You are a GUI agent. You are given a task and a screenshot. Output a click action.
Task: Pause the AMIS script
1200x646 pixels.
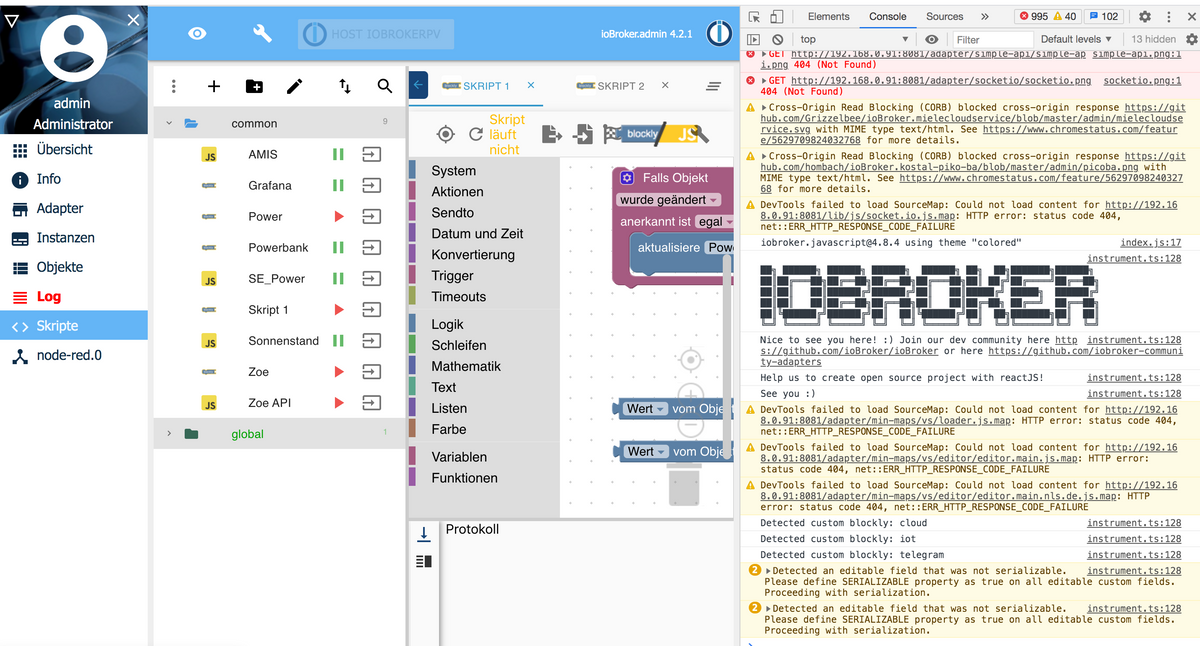coord(338,155)
